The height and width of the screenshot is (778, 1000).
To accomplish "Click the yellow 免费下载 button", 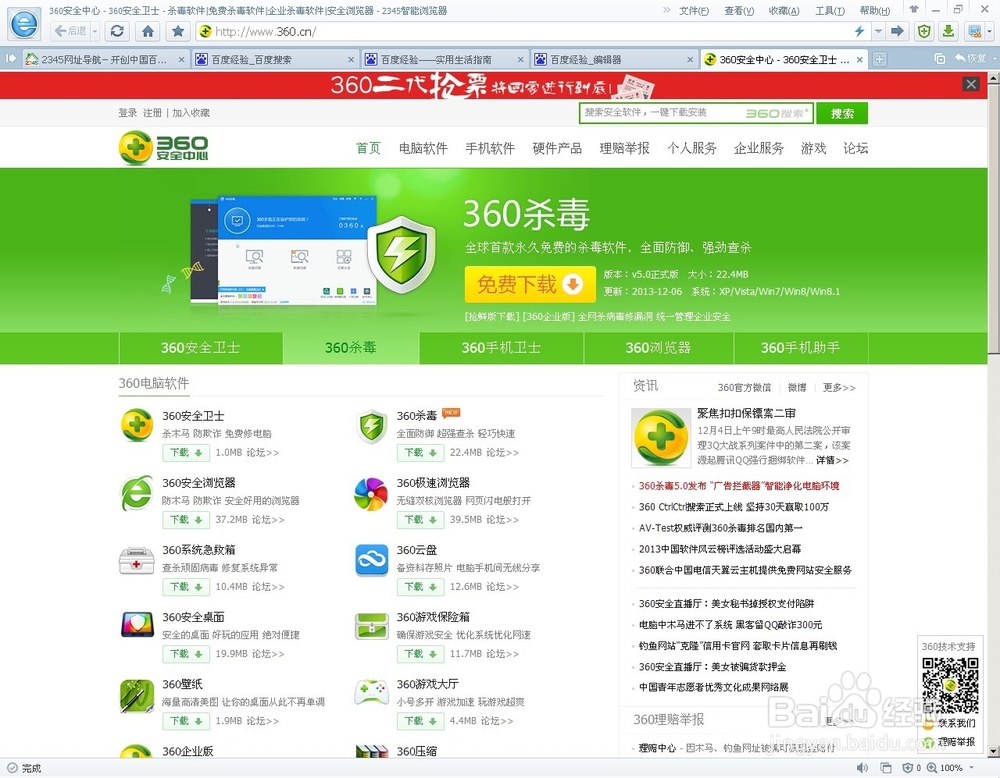I will pos(529,284).
